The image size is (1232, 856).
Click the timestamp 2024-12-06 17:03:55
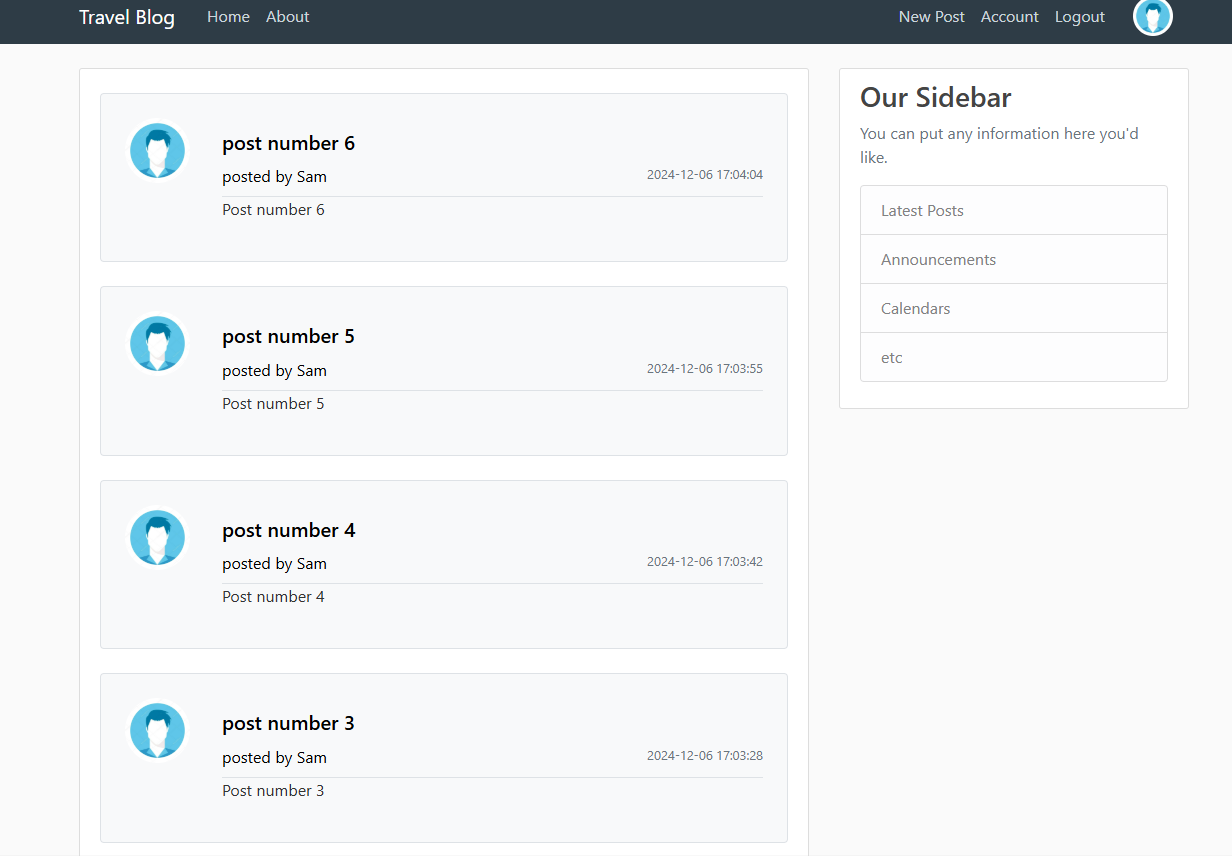pyautogui.click(x=705, y=369)
